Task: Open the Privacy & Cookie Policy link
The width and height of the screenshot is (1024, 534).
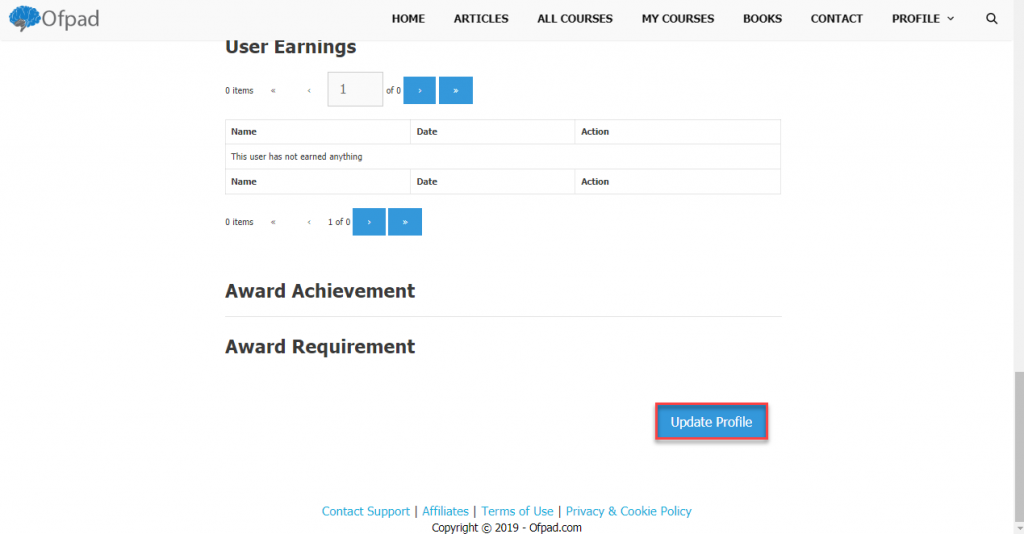Action: pos(628,511)
